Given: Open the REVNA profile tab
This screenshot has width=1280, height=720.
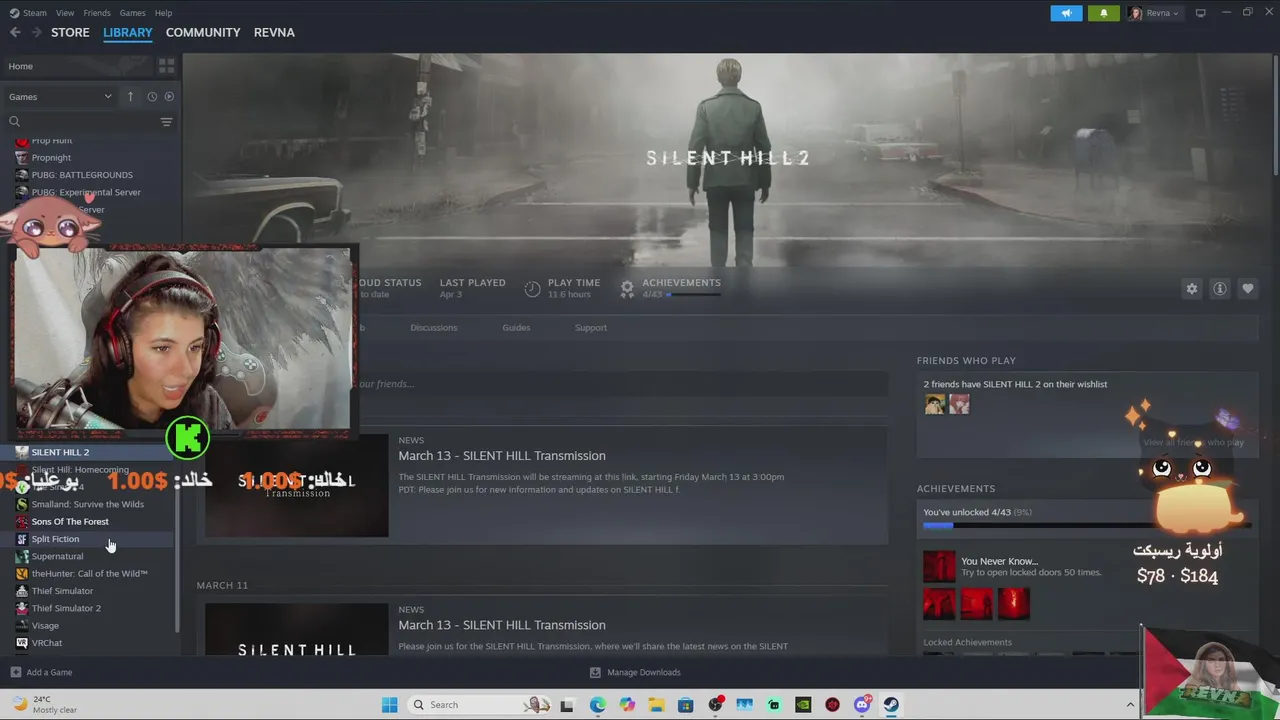Looking at the screenshot, I should [x=274, y=32].
